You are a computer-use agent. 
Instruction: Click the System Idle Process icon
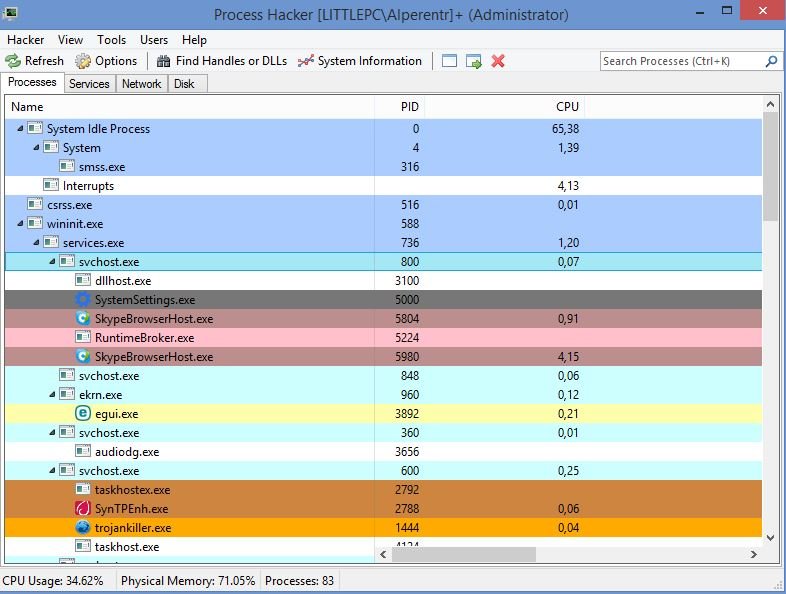point(35,128)
